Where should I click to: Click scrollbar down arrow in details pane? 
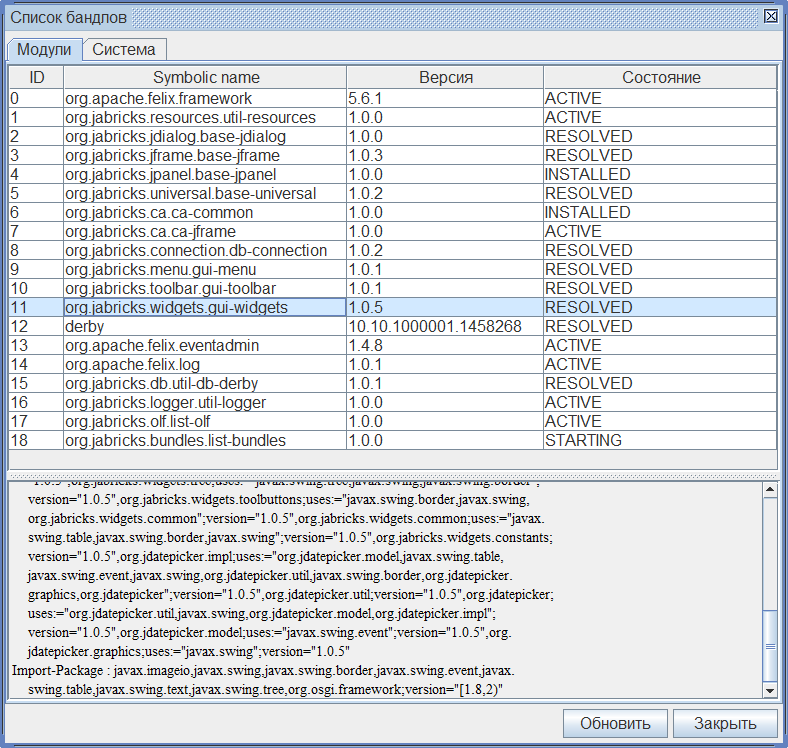(770, 691)
